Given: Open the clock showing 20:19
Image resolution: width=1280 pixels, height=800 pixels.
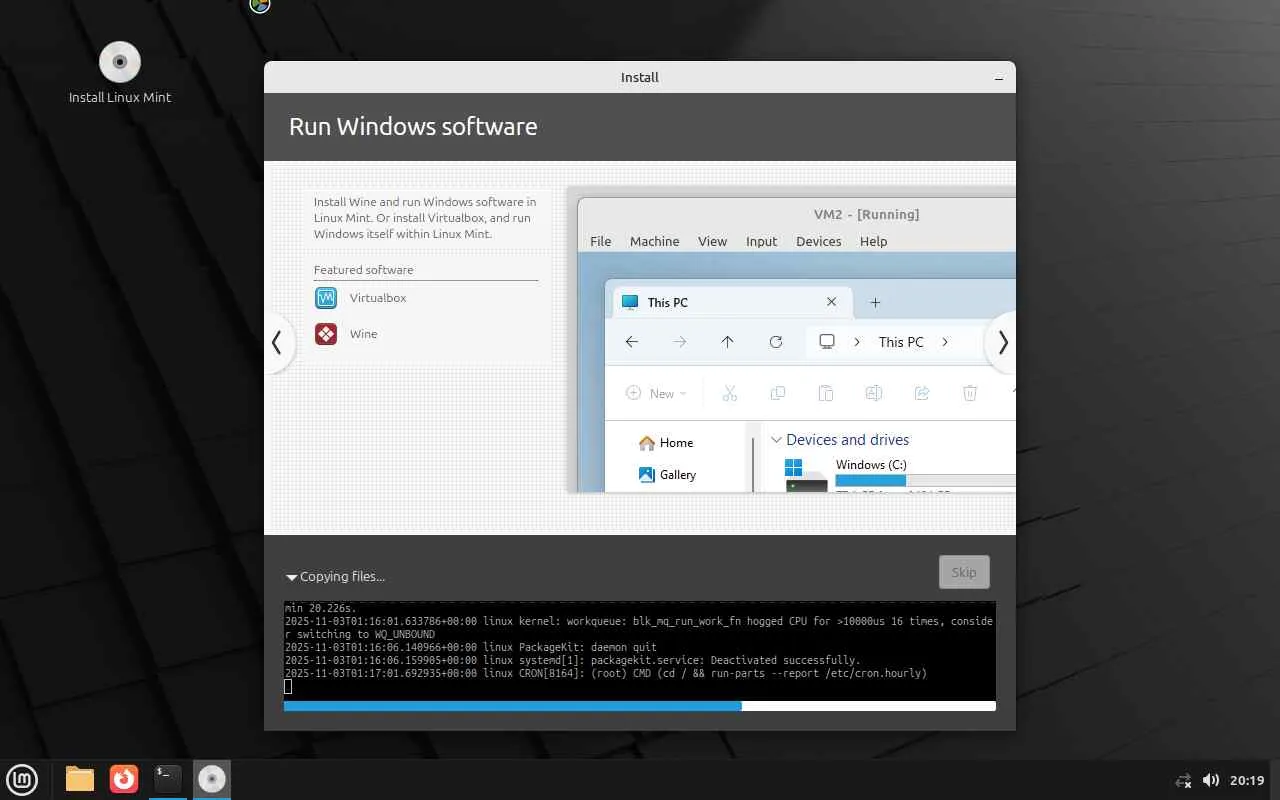Looking at the screenshot, I should pos(1247,780).
